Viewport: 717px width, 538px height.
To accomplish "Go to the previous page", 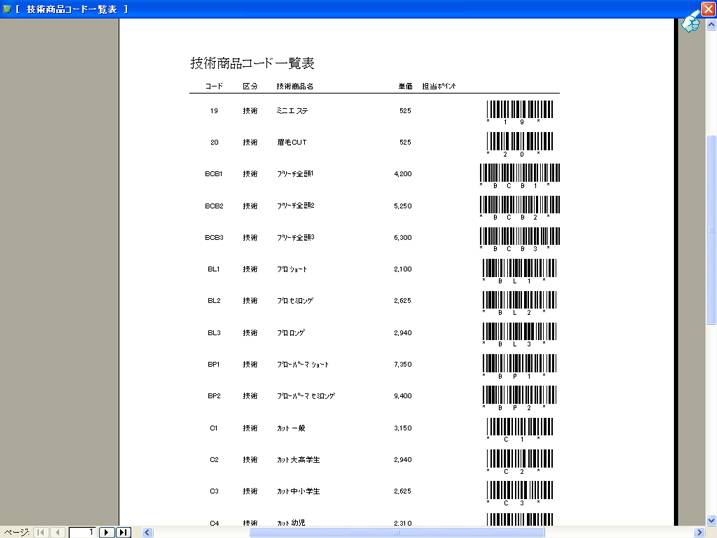I will coord(57,532).
